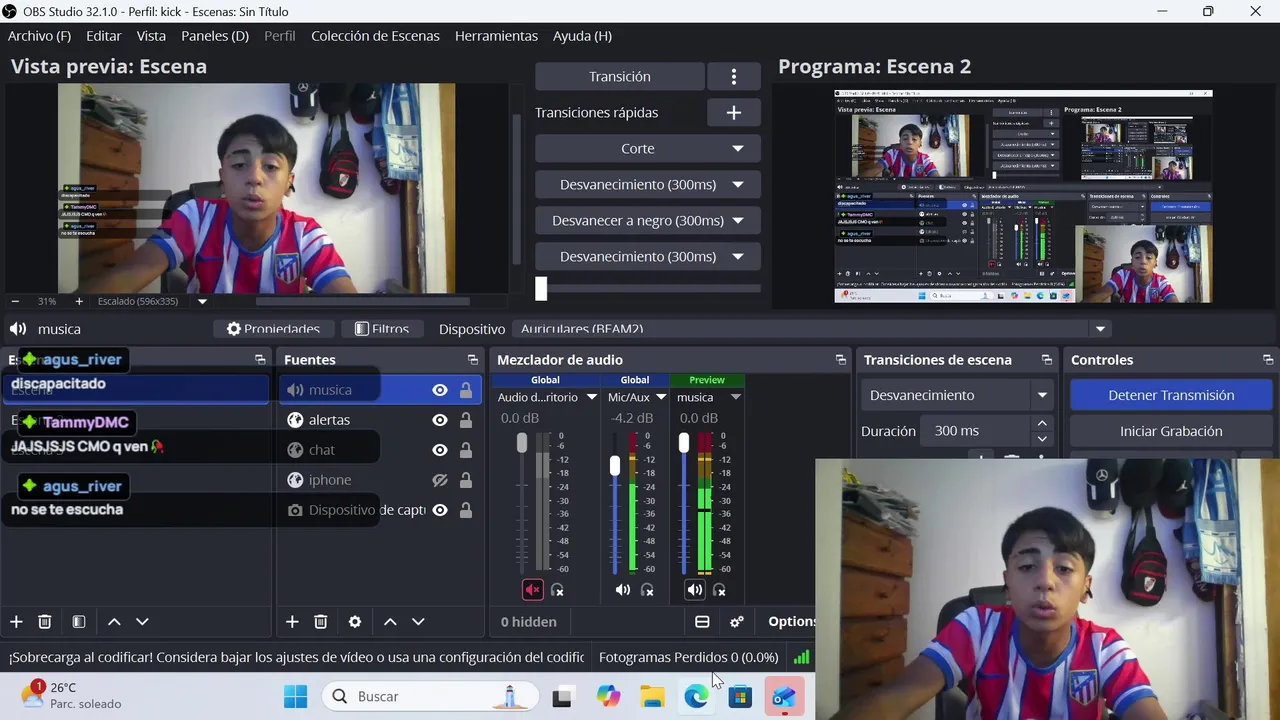
Task: Remove selected source with the trash icon
Action: [321, 622]
